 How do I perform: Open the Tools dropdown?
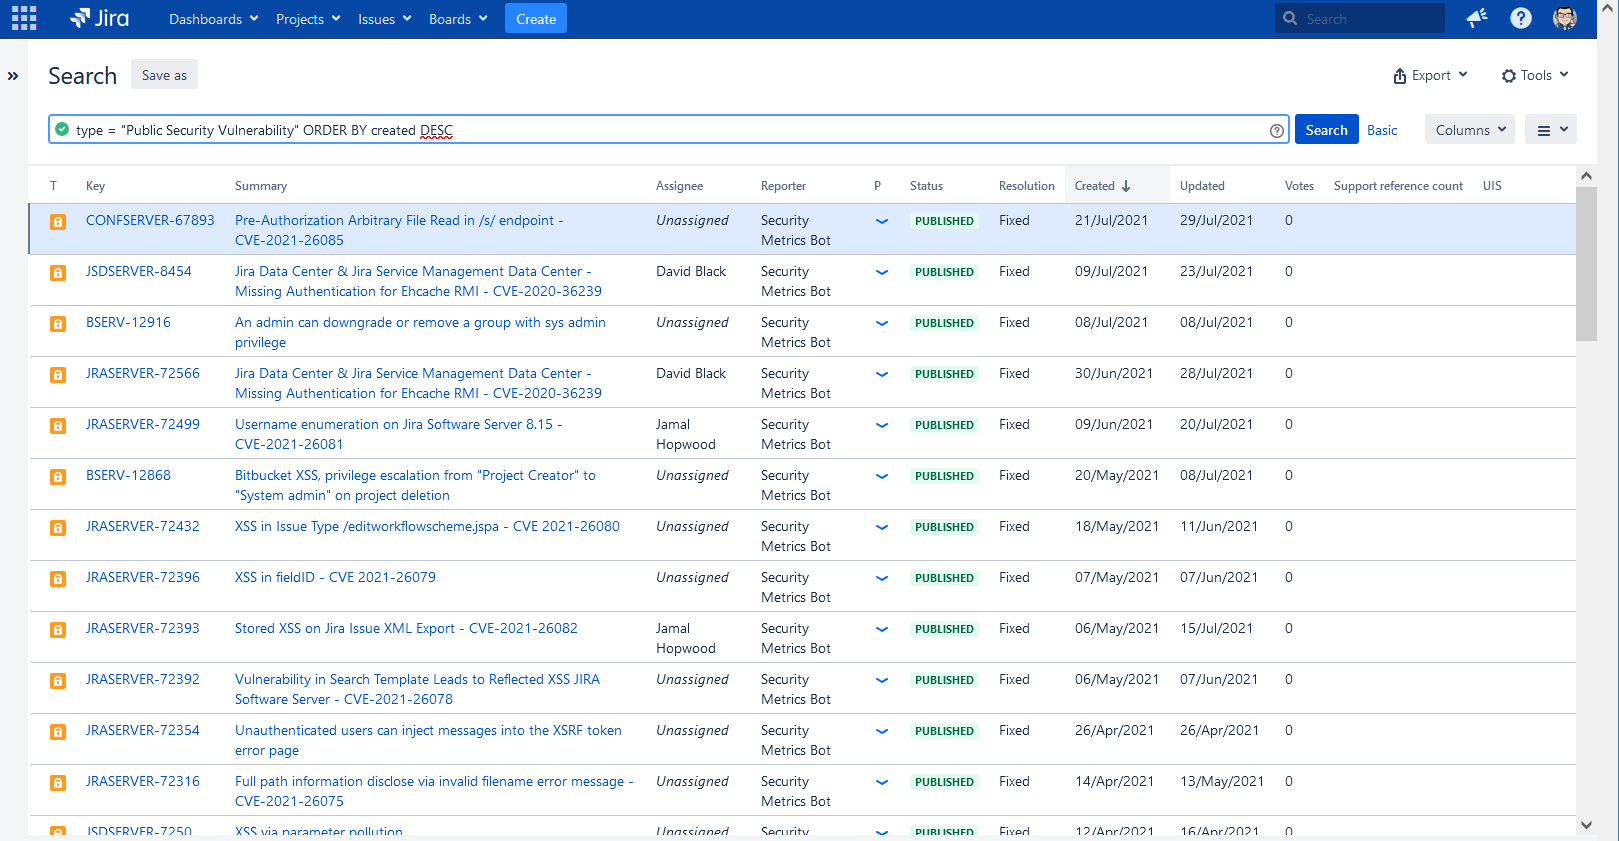pos(1535,75)
